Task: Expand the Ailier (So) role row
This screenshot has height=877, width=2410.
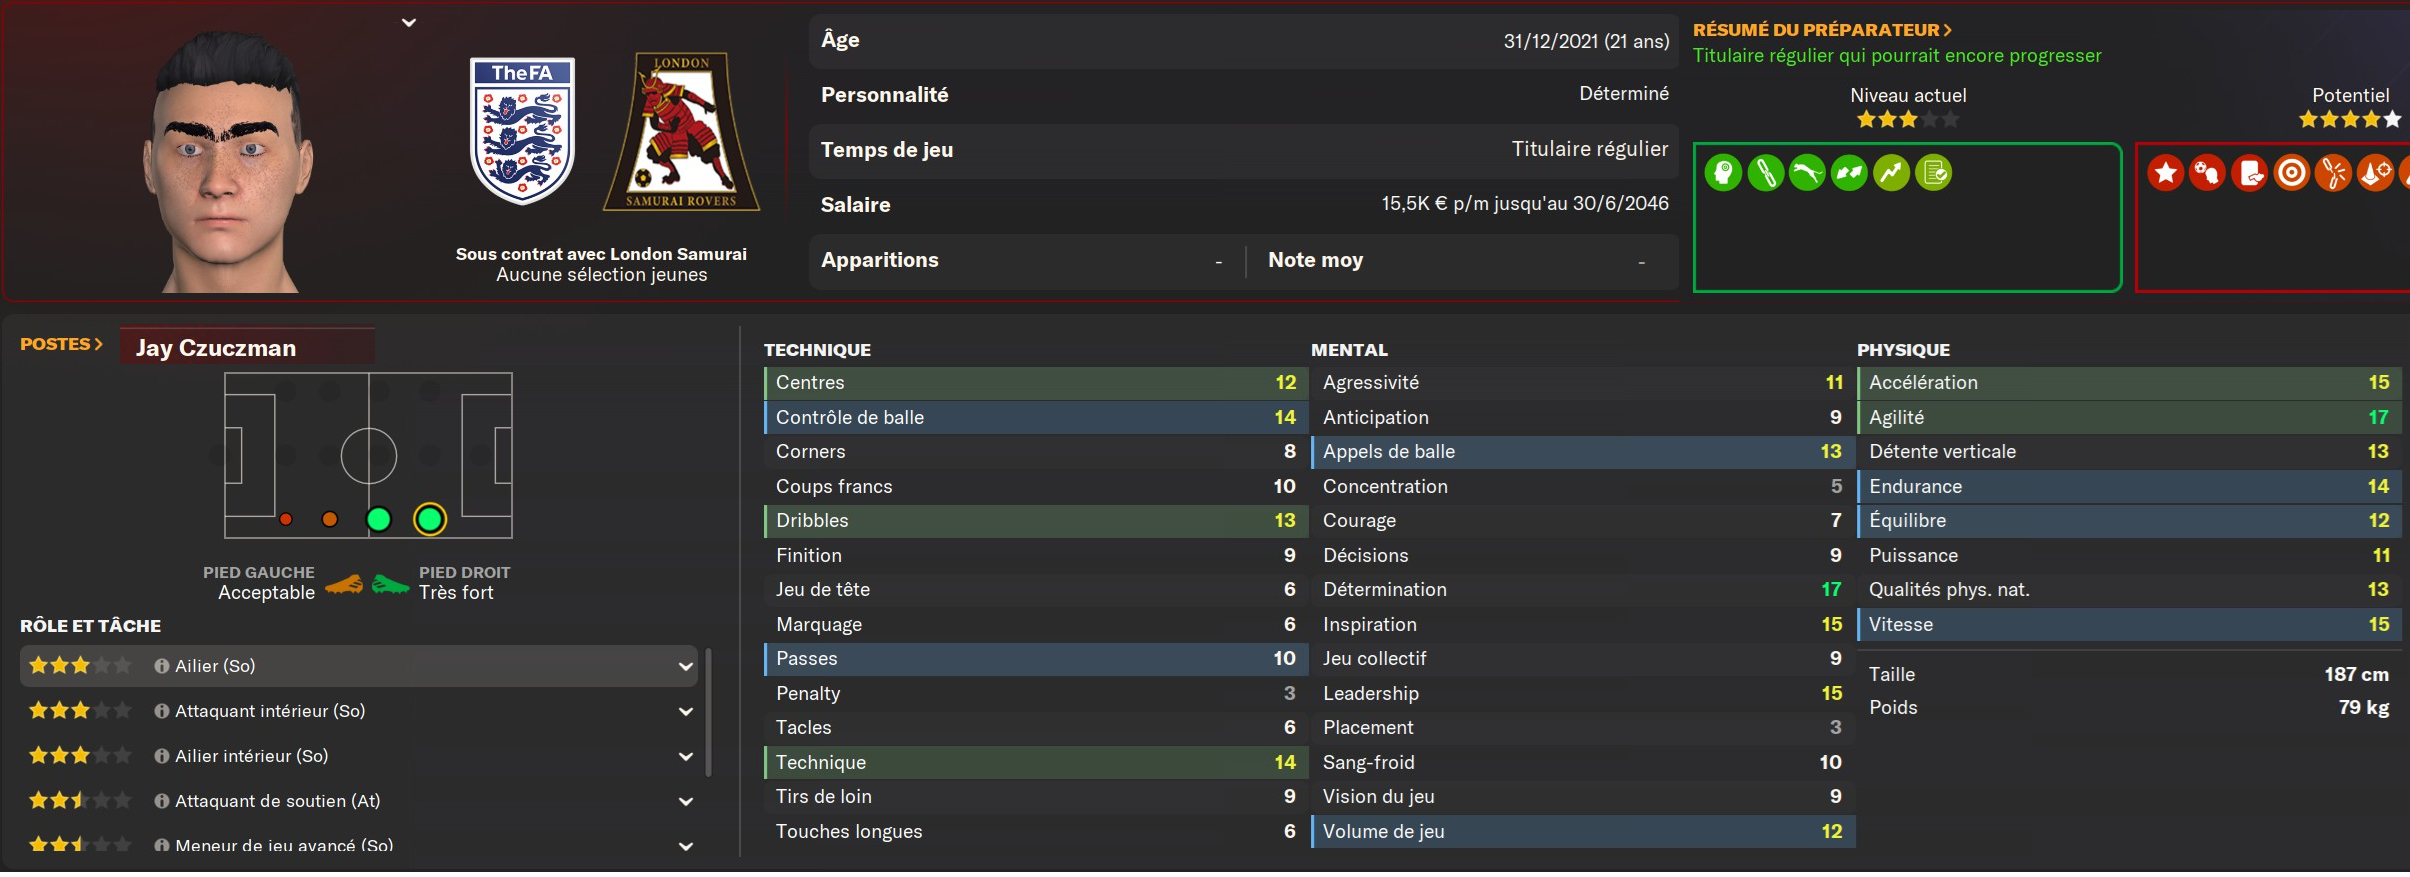Action: click(685, 666)
